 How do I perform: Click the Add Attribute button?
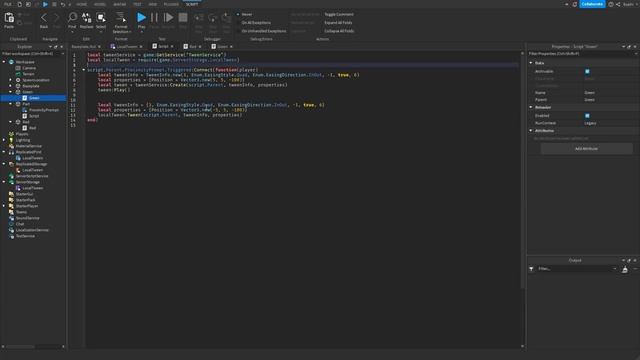point(587,149)
